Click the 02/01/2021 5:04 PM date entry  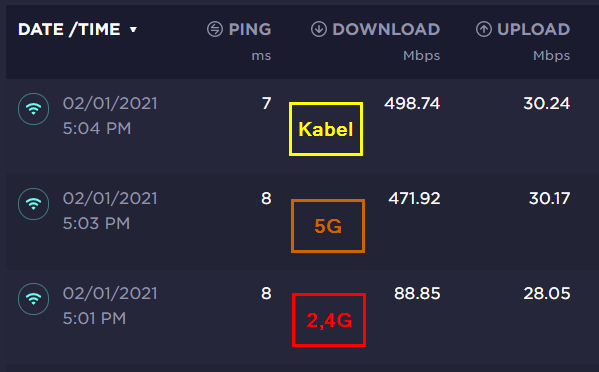point(110,116)
